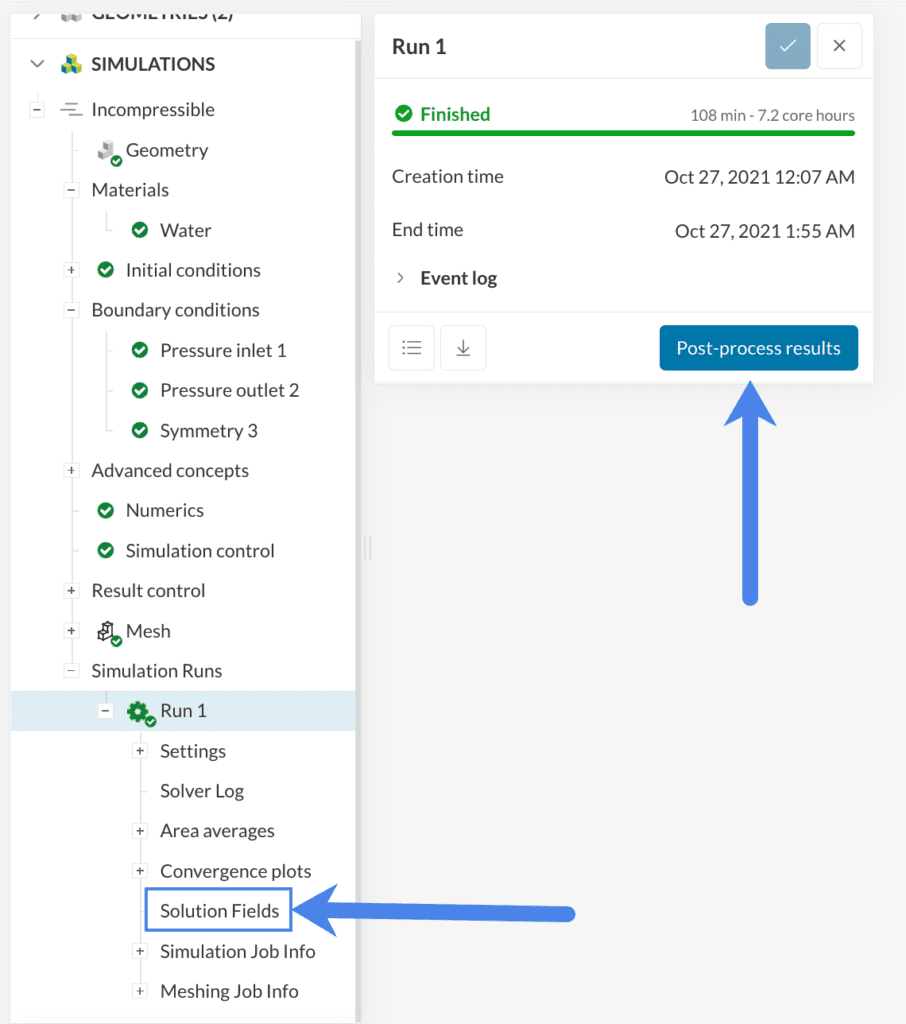The height and width of the screenshot is (1024, 906).
Task: Open the Solver Log entry
Action: pyautogui.click(x=202, y=791)
